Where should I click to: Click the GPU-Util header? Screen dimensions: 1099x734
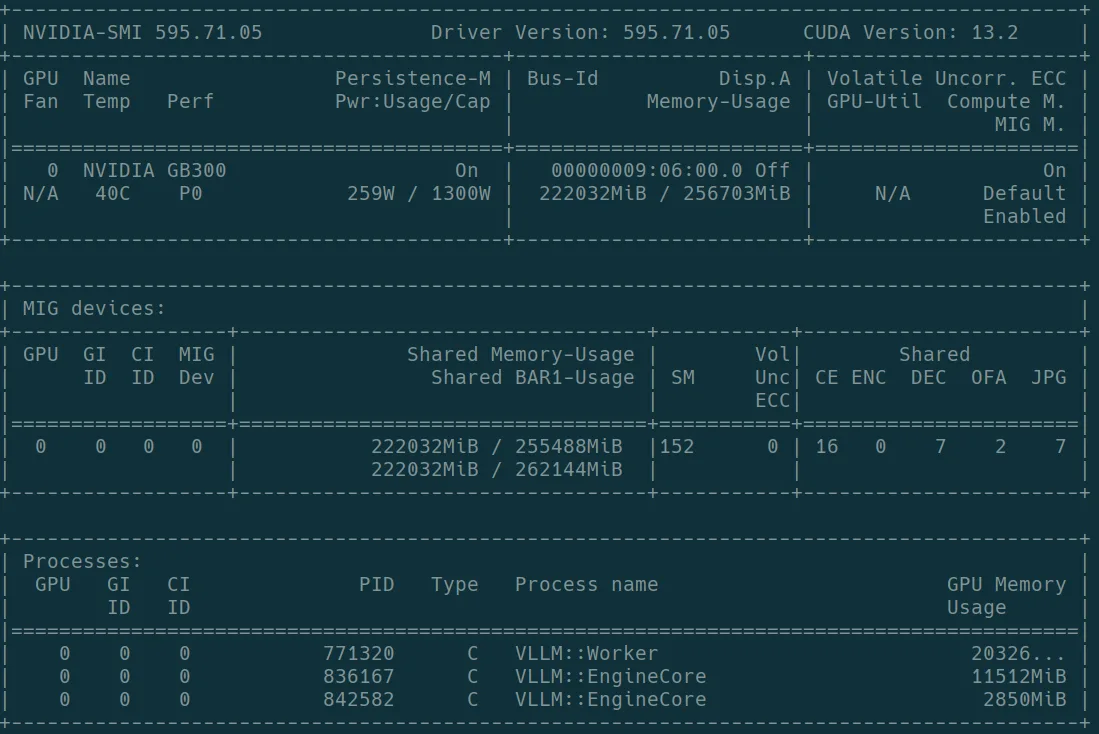tap(874, 102)
